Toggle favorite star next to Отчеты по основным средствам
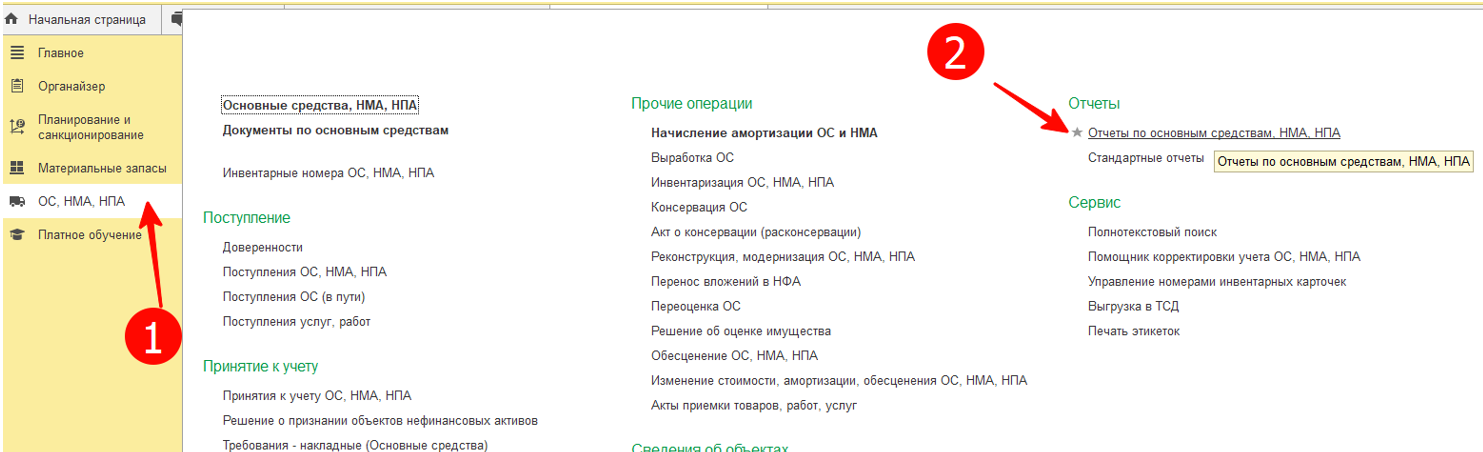 [x=1077, y=132]
